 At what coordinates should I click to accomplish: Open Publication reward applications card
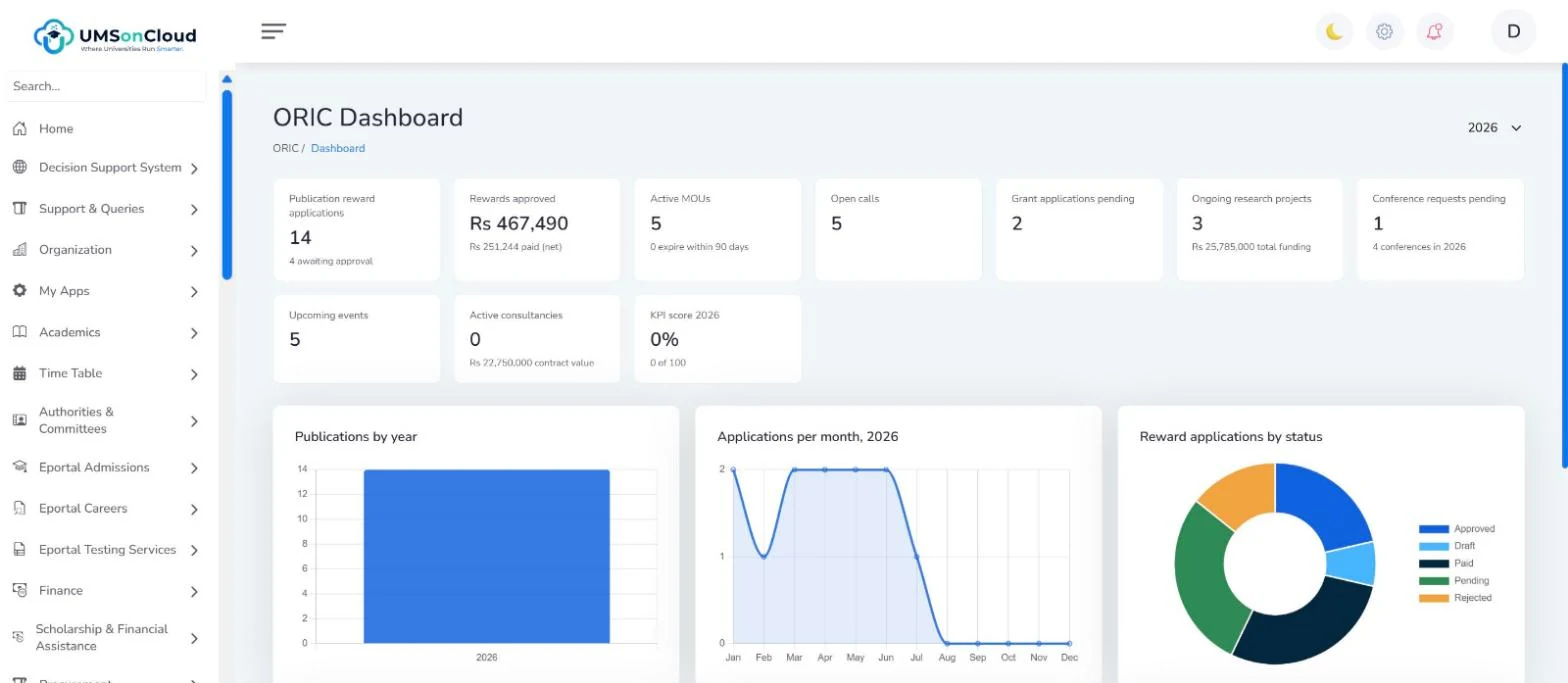pos(356,230)
